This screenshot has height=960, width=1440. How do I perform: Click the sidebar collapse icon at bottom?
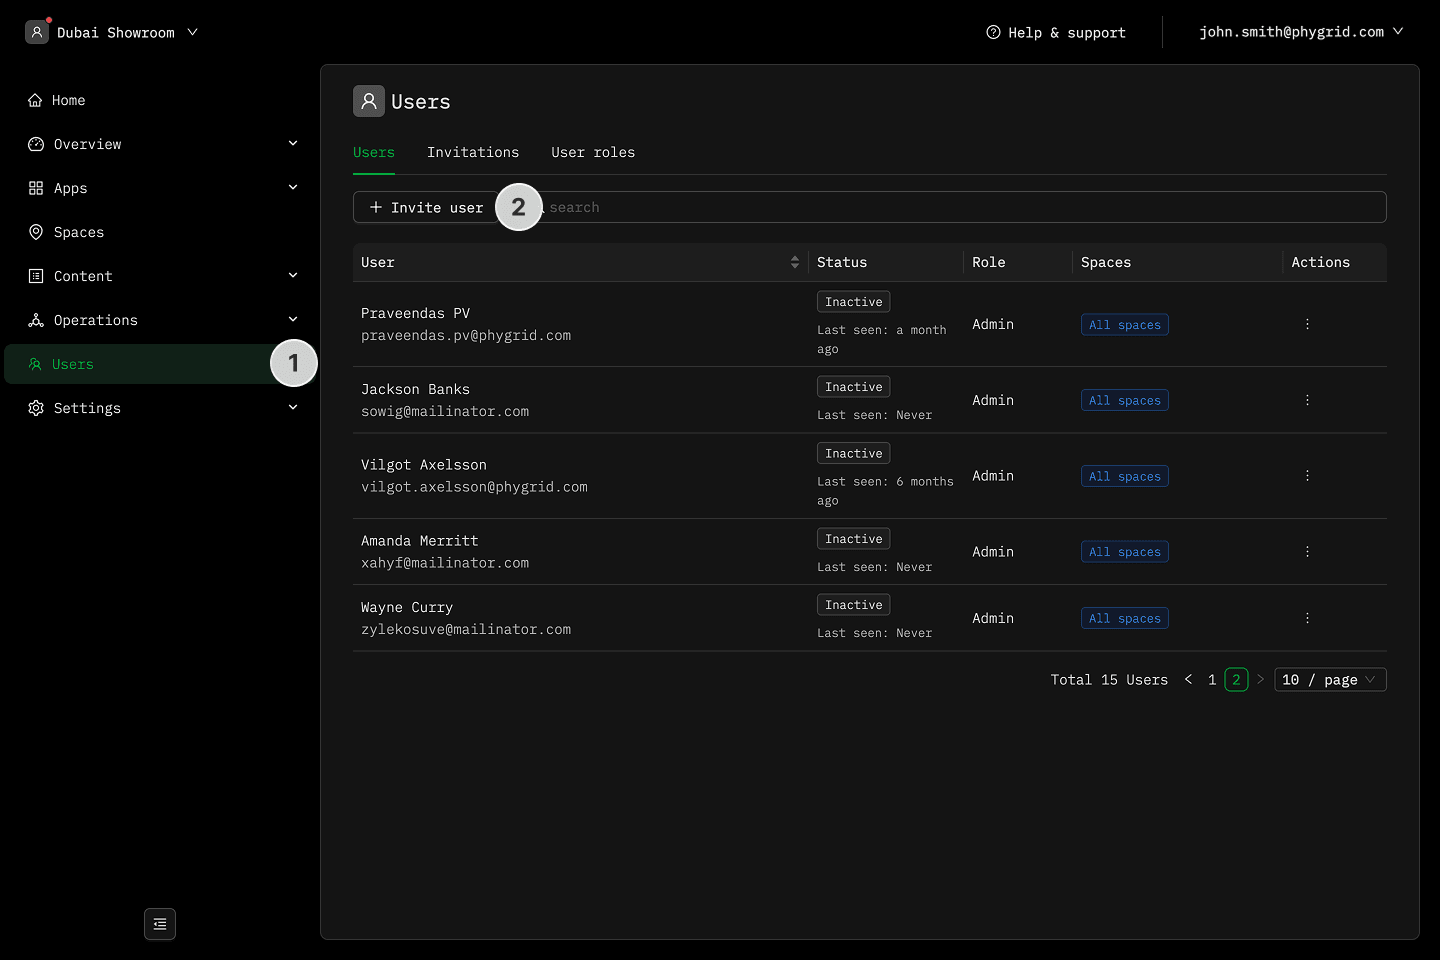[x=160, y=924]
